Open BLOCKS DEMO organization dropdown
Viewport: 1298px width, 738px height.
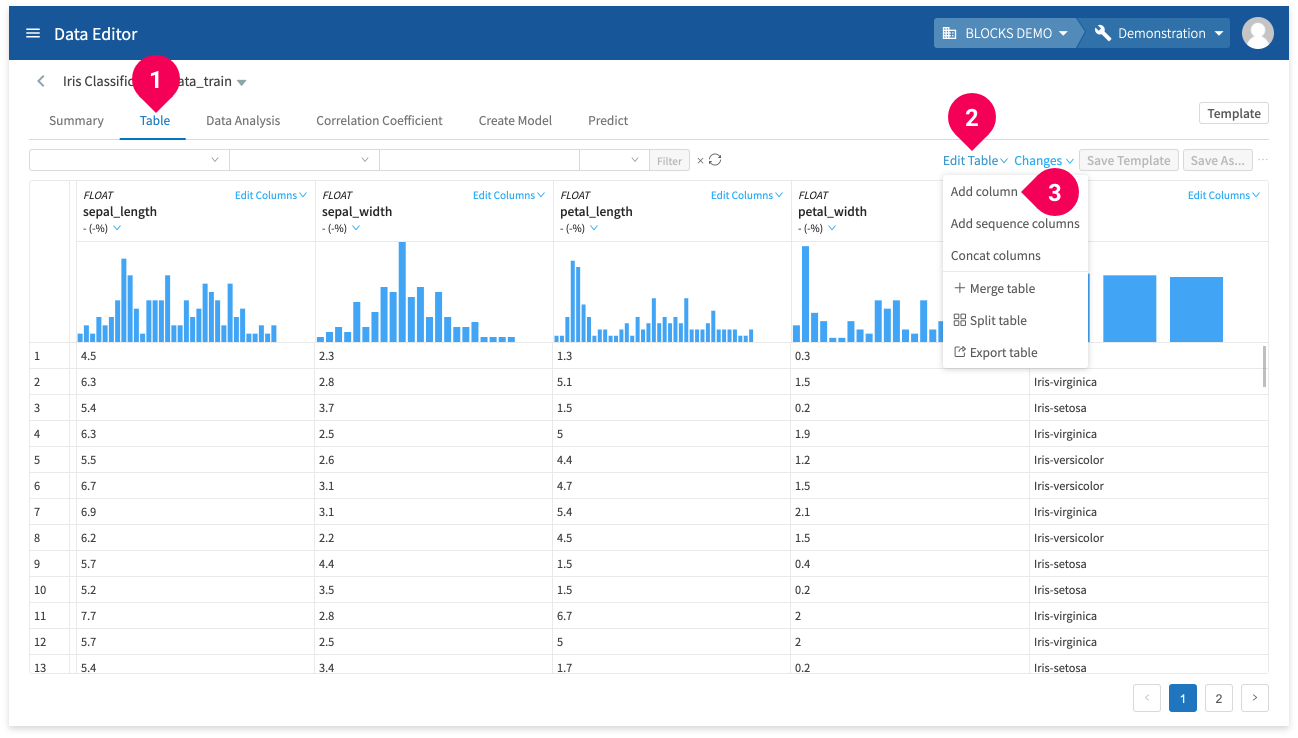coord(1008,33)
